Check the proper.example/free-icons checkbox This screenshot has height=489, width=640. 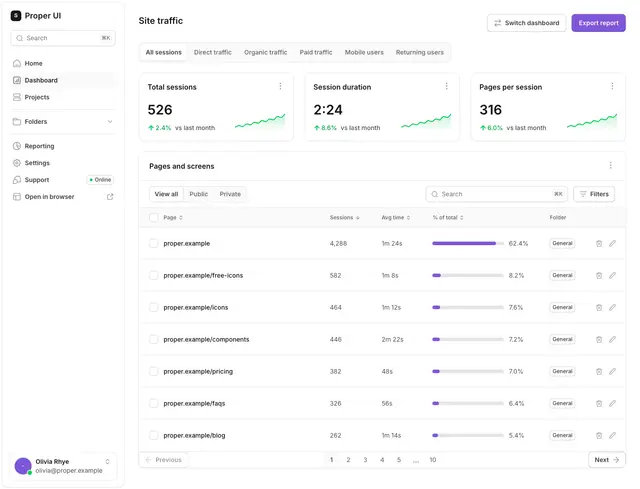(x=153, y=276)
